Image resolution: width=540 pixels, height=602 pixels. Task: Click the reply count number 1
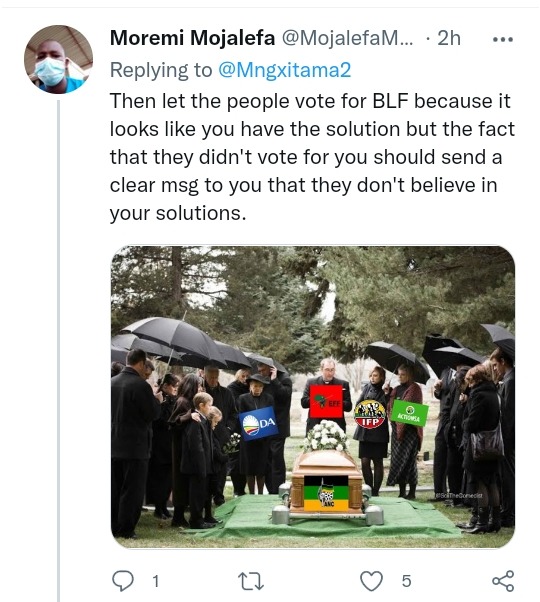[155, 581]
